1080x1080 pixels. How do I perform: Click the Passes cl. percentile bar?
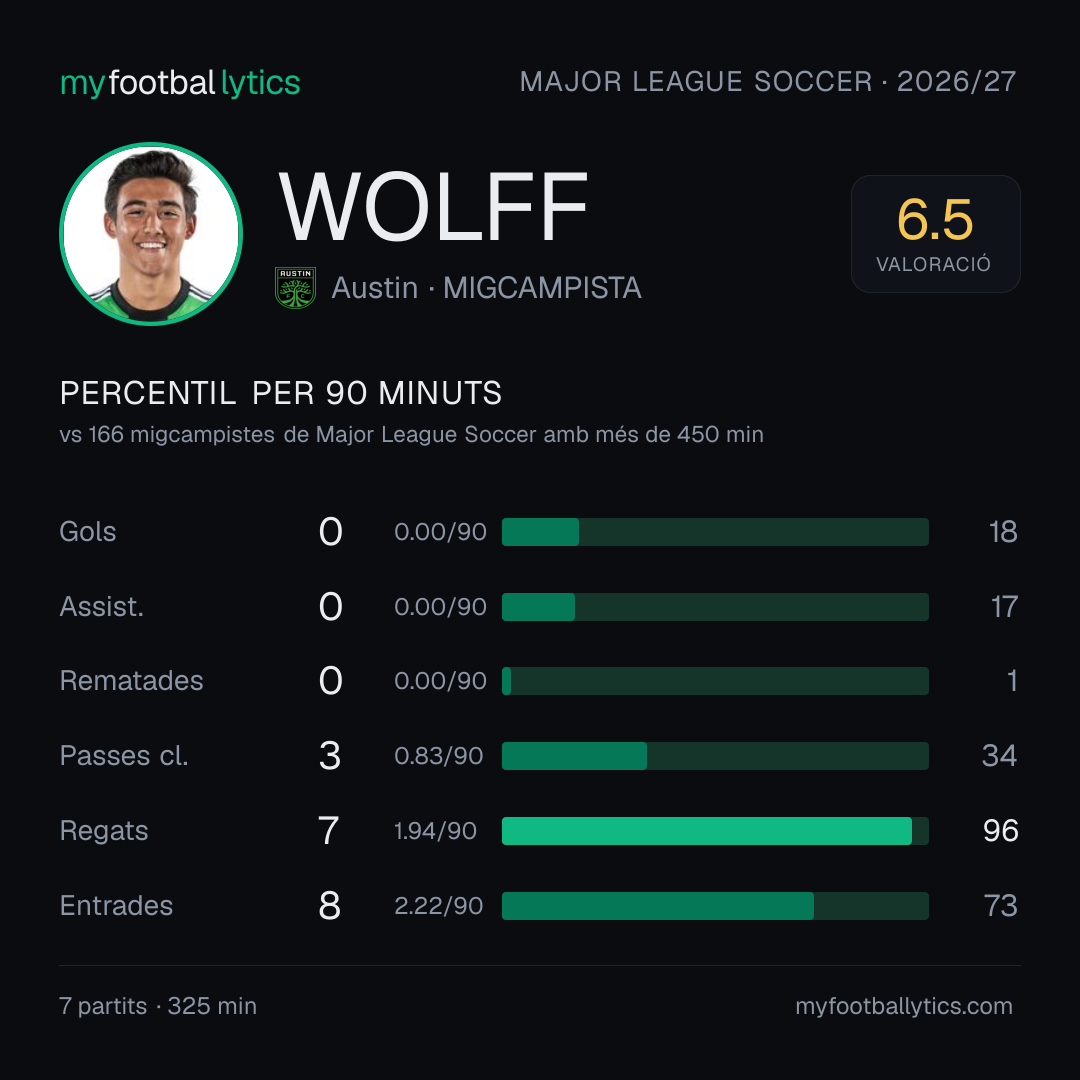[715, 756]
